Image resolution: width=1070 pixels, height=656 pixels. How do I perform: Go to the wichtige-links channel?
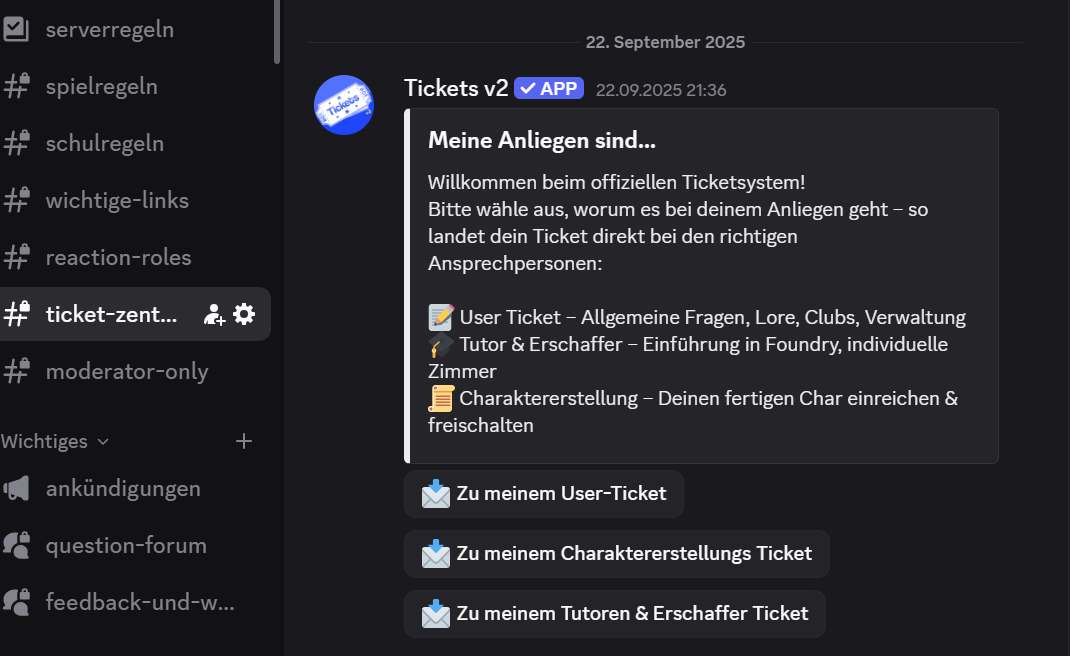[116, 200]
